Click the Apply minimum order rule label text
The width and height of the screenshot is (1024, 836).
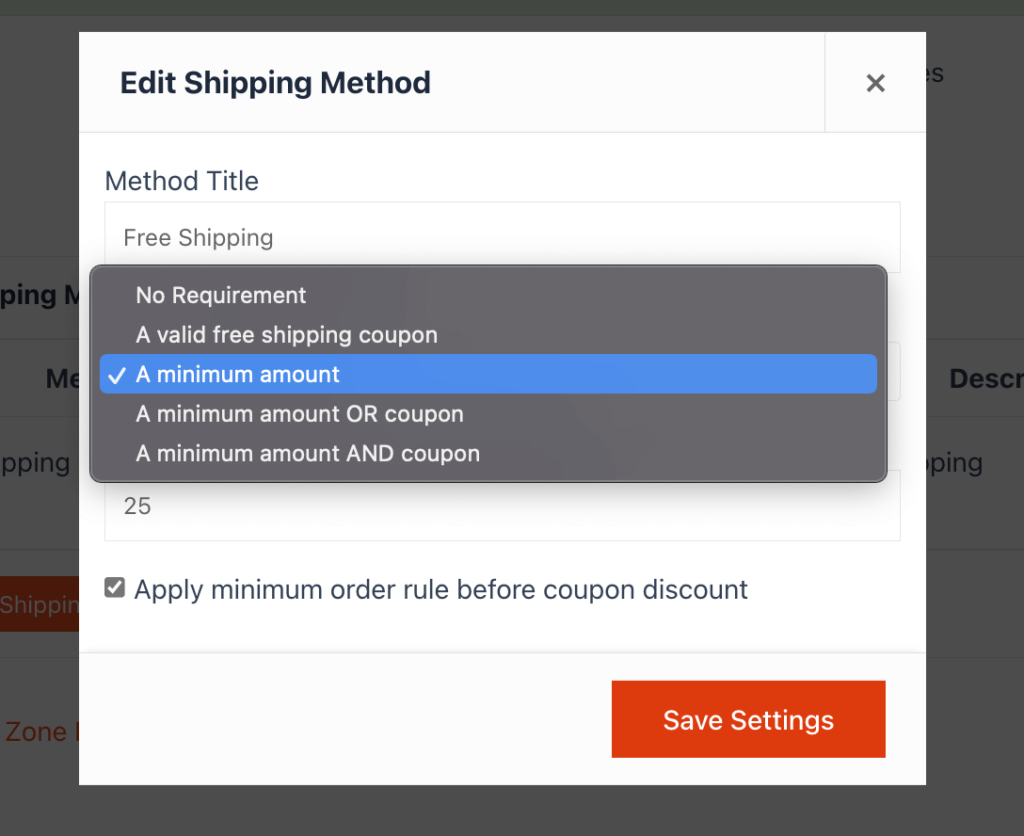click(x=440, y=590)
